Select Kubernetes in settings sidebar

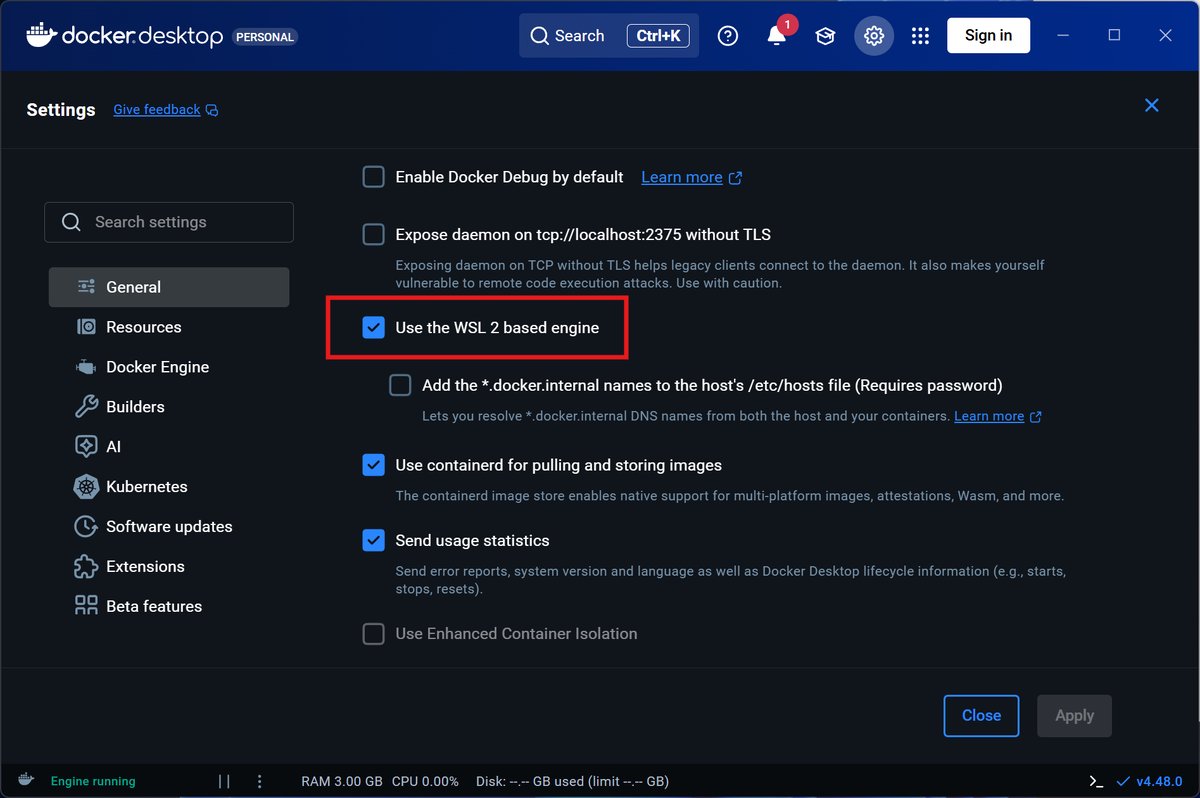146,487
